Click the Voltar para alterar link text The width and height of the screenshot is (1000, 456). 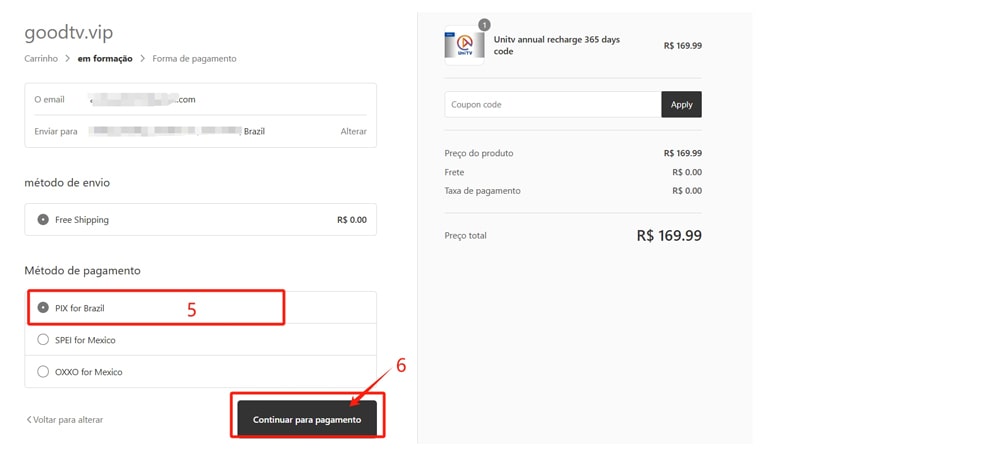68,420
